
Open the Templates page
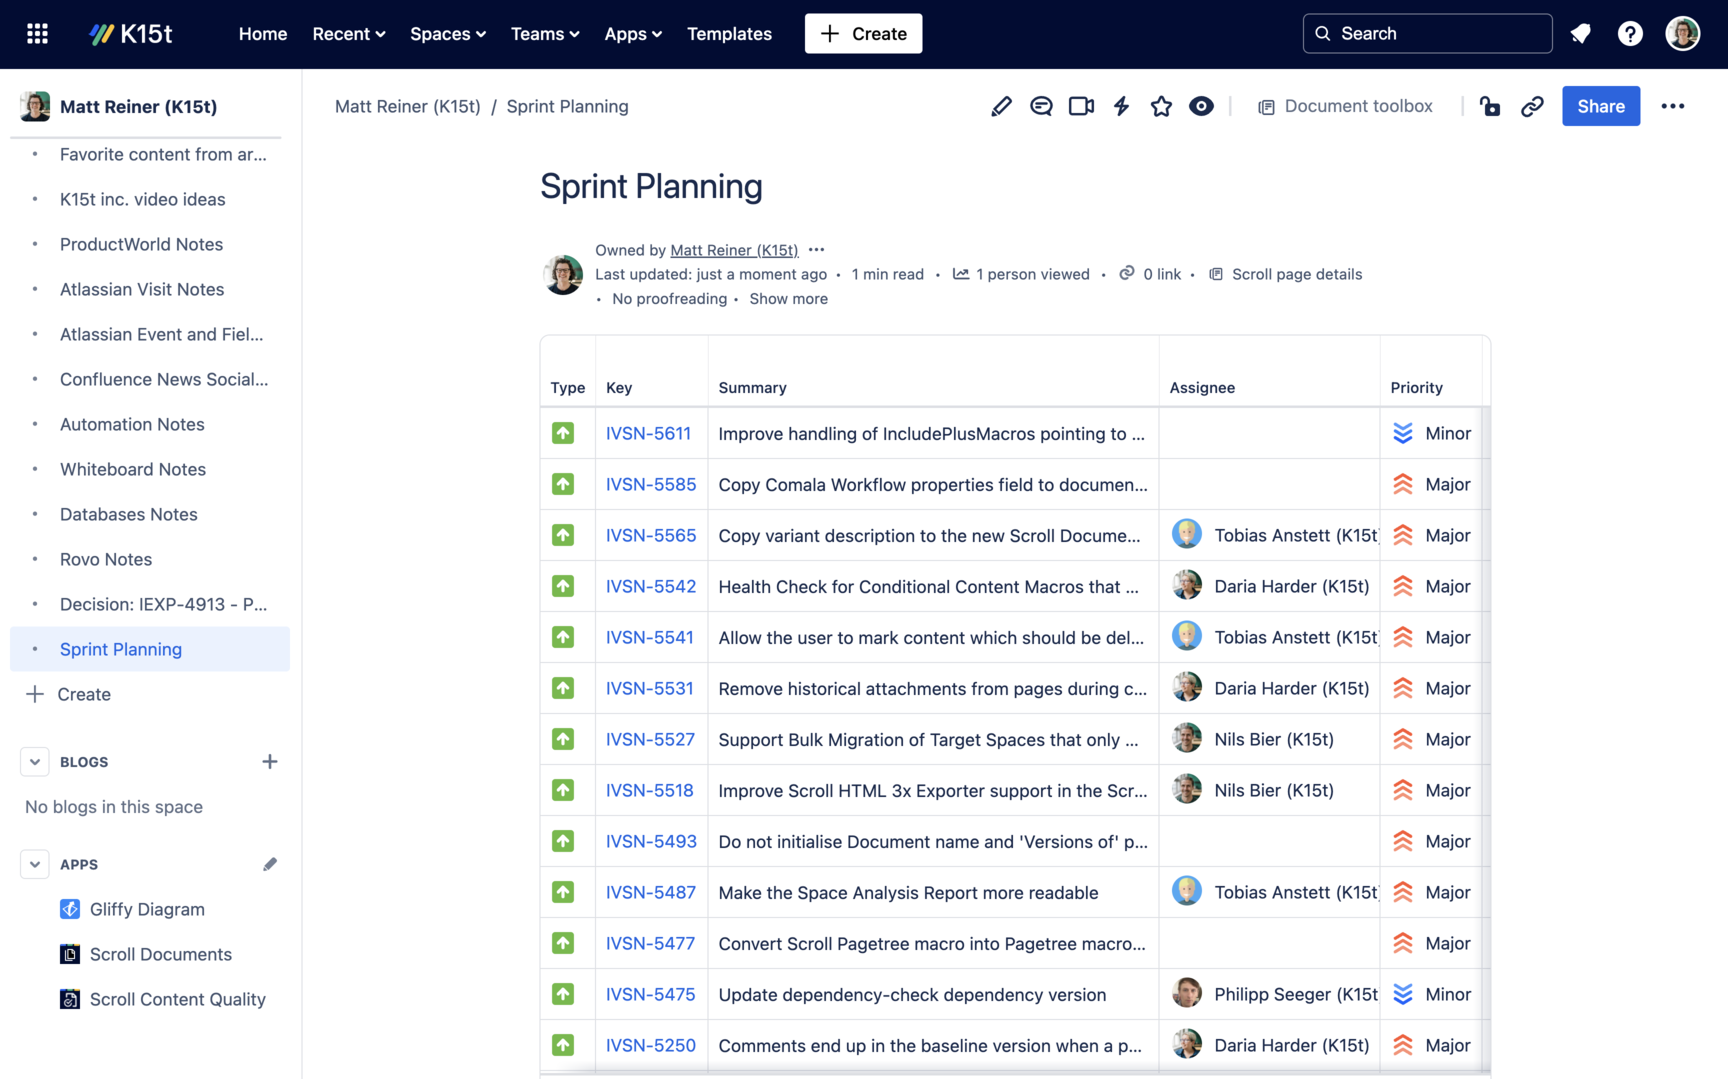(729, 33)
